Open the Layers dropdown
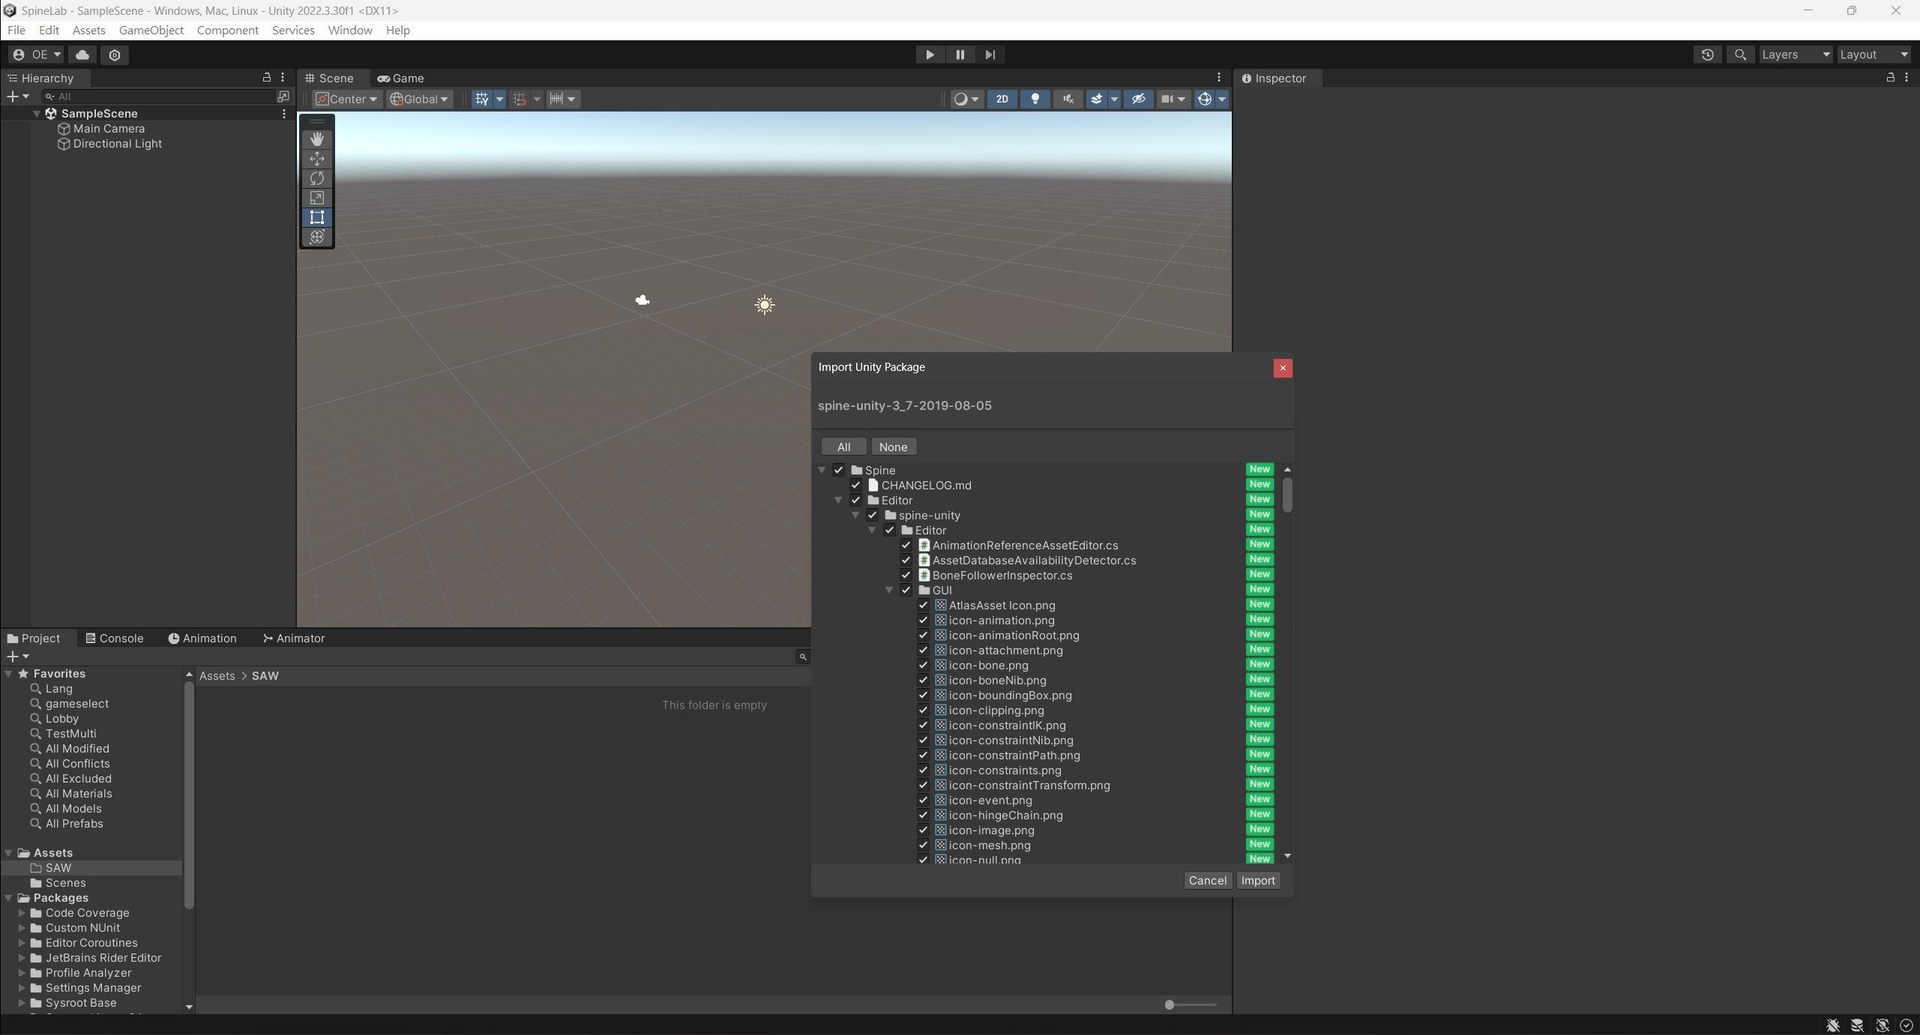1920x1035 pixels. [1793, 54]
